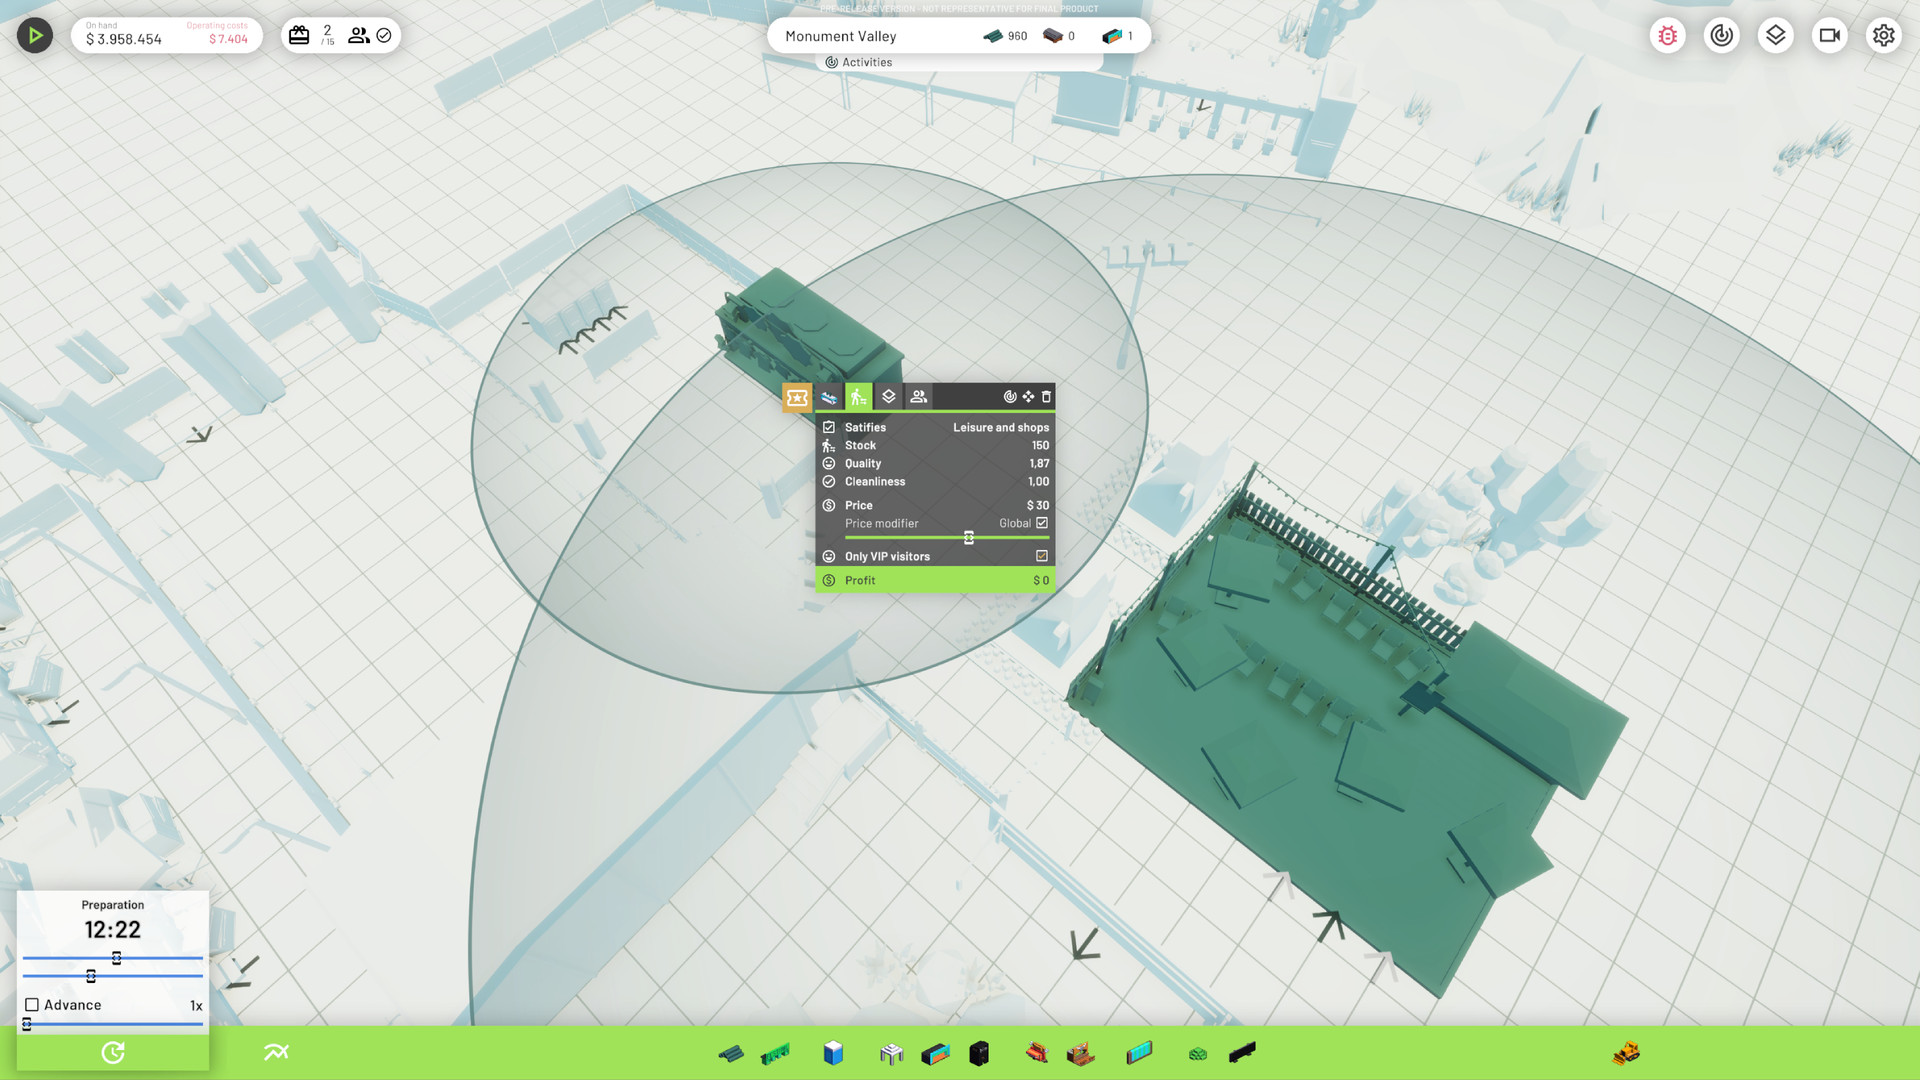Open Monument Valley resort panel
The width and height of the screenshot is (1920, 1080).
[841, 36]
